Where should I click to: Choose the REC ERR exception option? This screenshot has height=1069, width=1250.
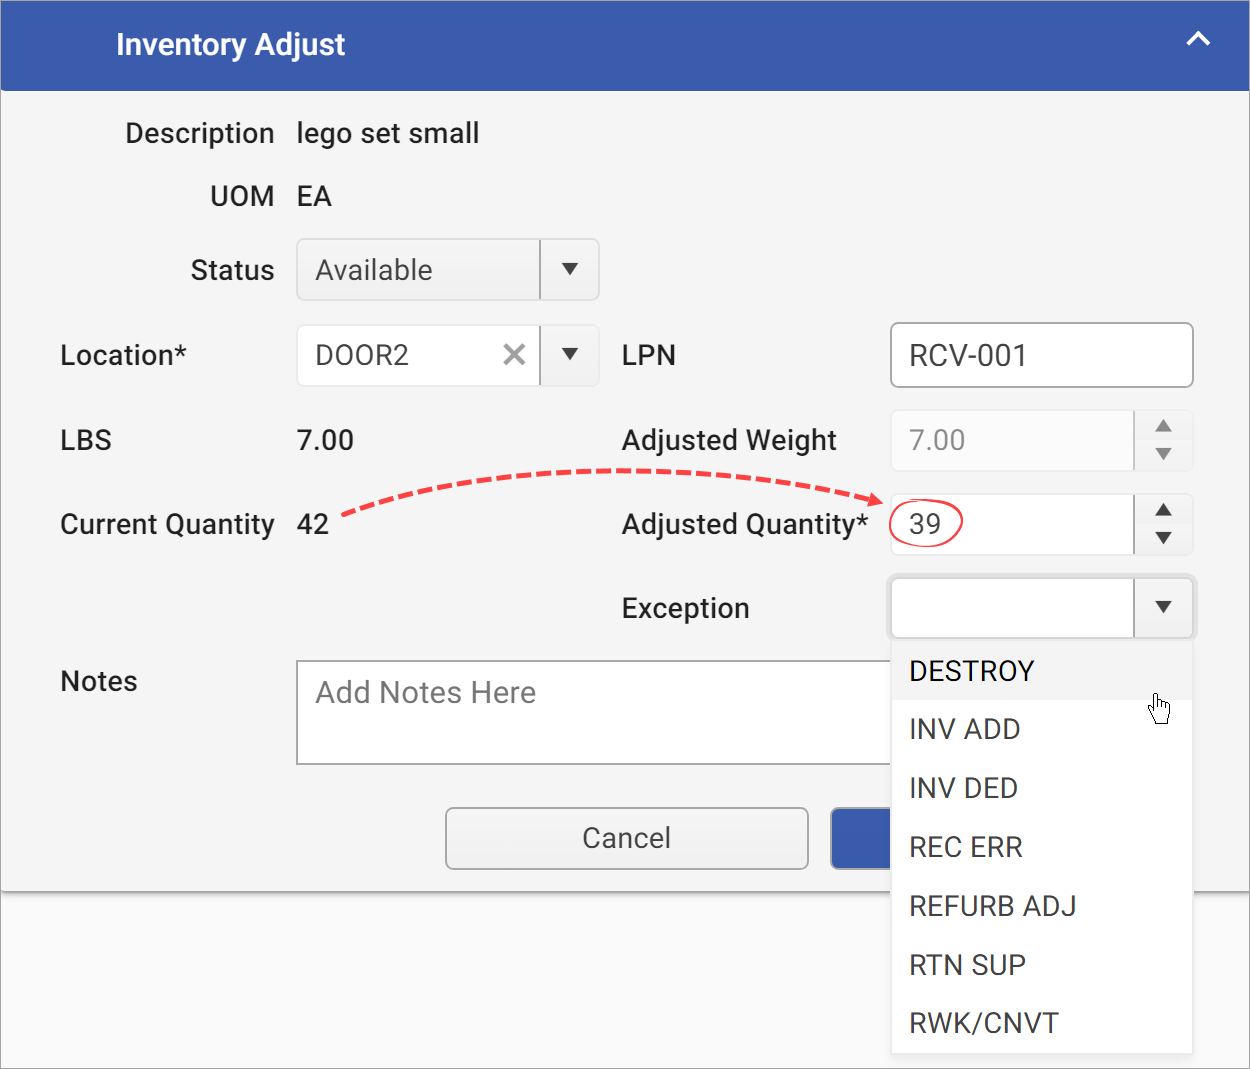966,847
